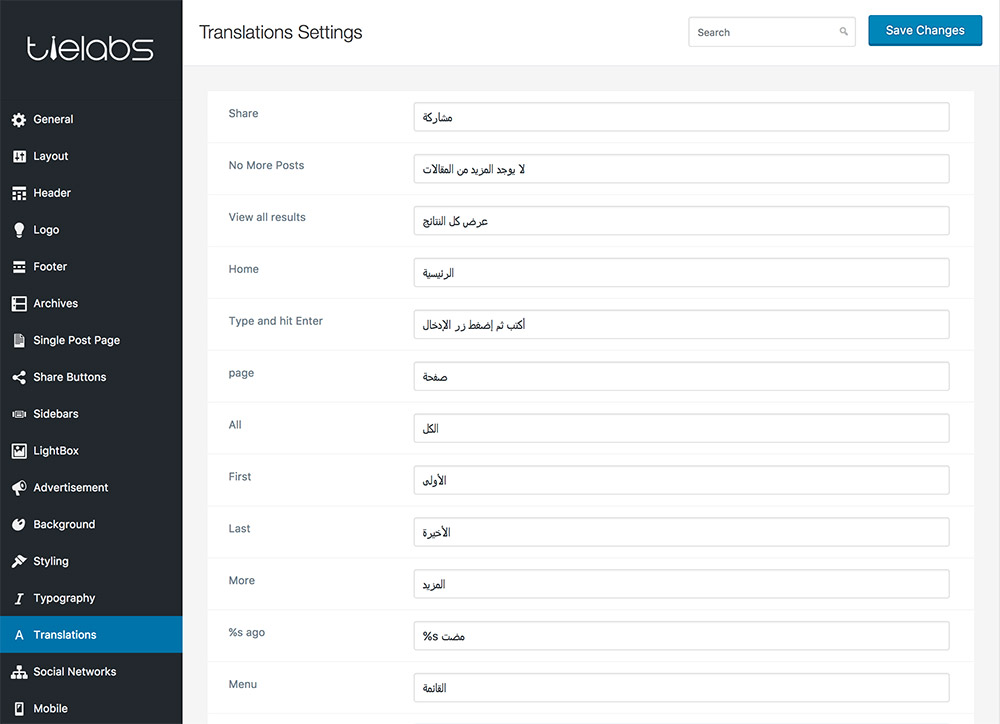1000x724 pixels.
Task: Click the Mobile phone icon
Action: [19, 709]
